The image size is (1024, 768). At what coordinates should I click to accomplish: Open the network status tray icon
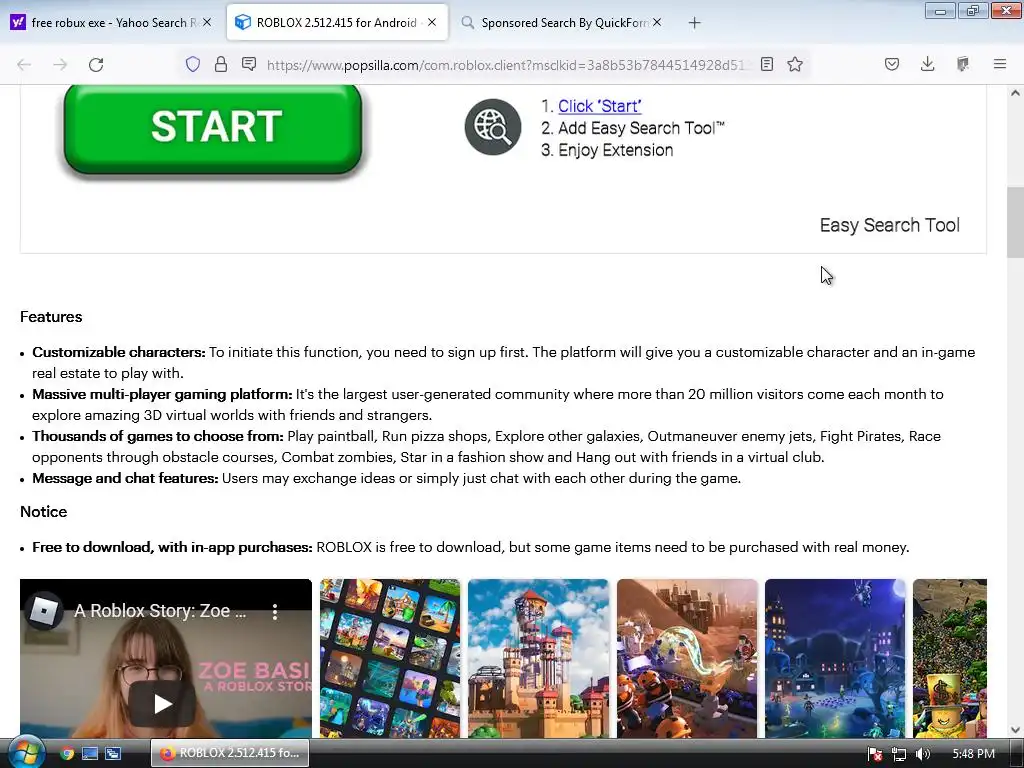pos(899,754)
